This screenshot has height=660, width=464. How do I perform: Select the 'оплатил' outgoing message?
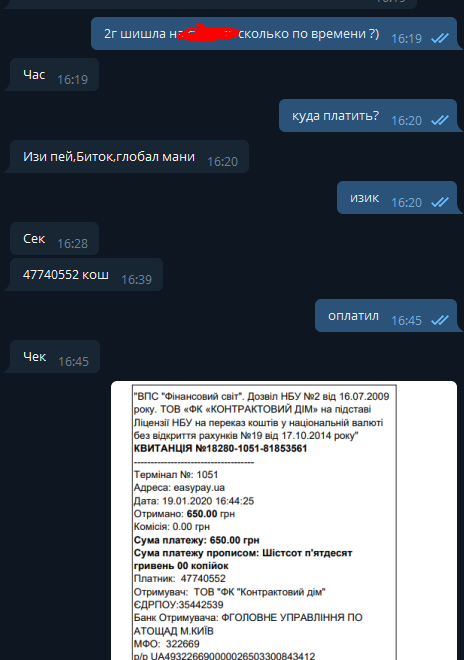tap(386, 316)
